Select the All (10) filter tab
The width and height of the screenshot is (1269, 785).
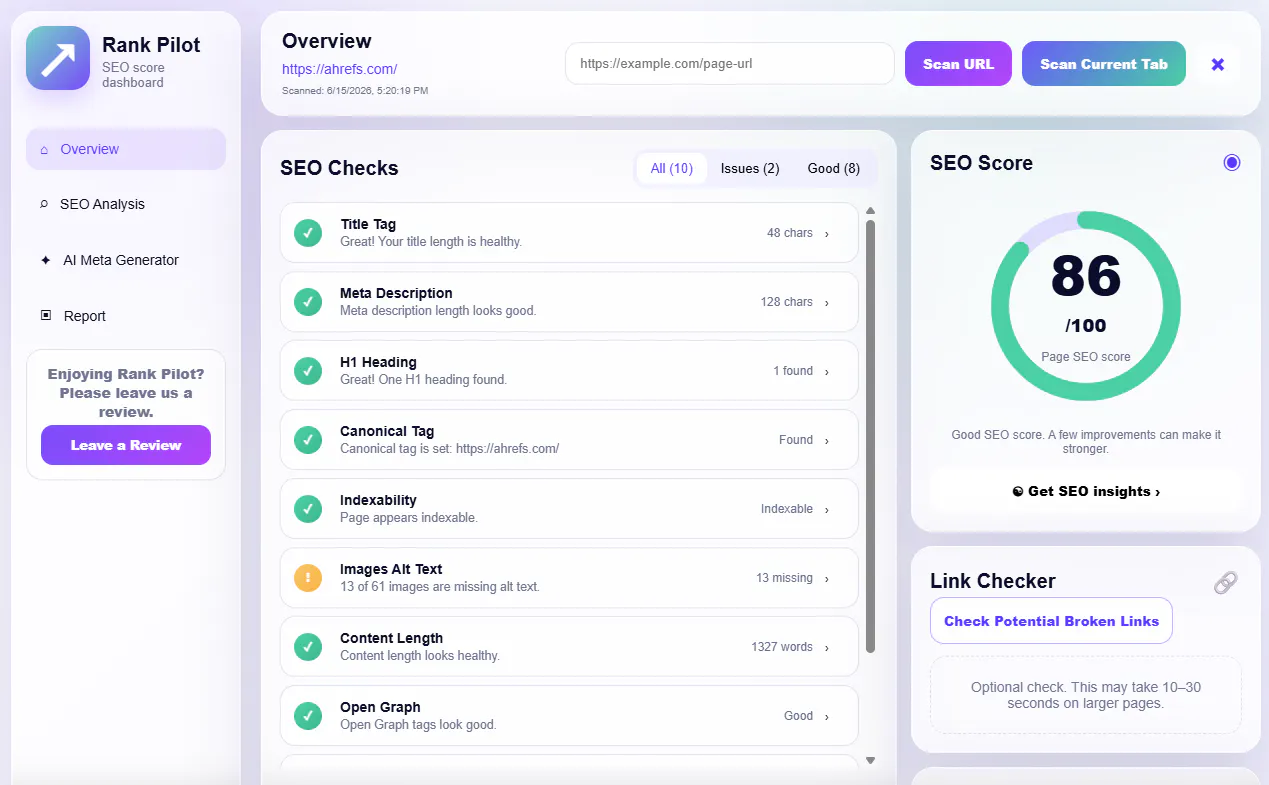click(672, 169)
